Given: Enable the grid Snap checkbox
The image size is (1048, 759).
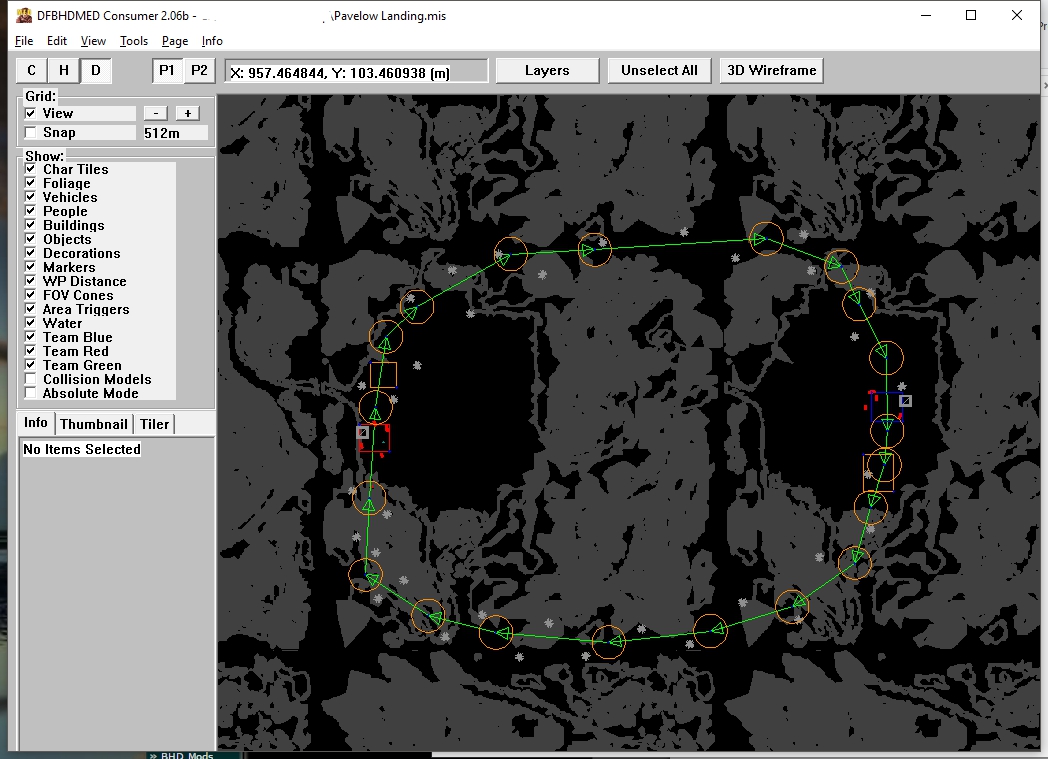Looking at the screenshot, I should [x=30, y=133].
